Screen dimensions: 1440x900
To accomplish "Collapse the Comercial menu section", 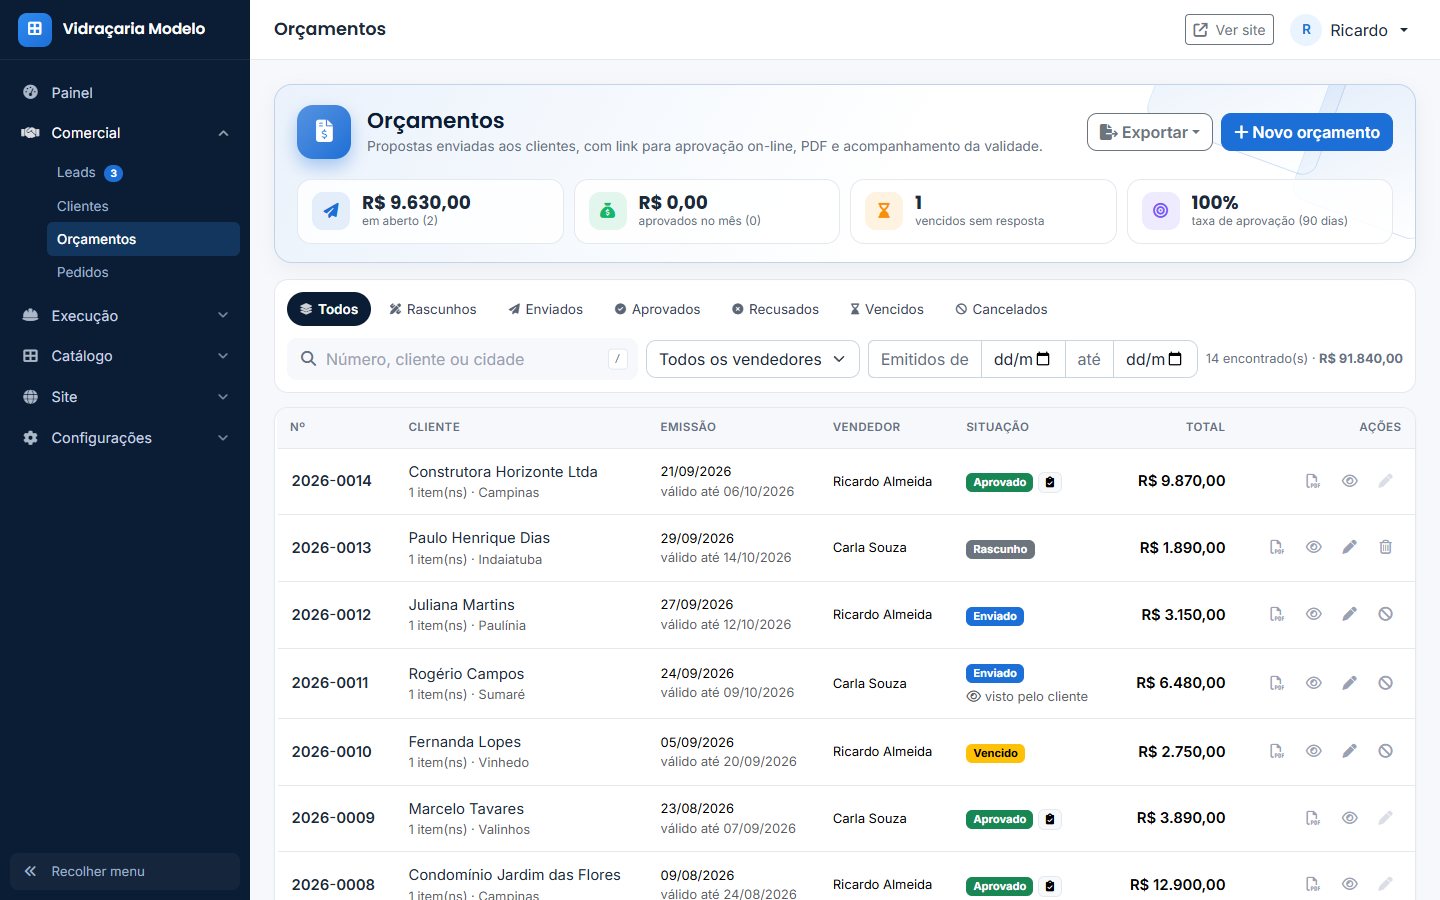I will tap(125, 133).
